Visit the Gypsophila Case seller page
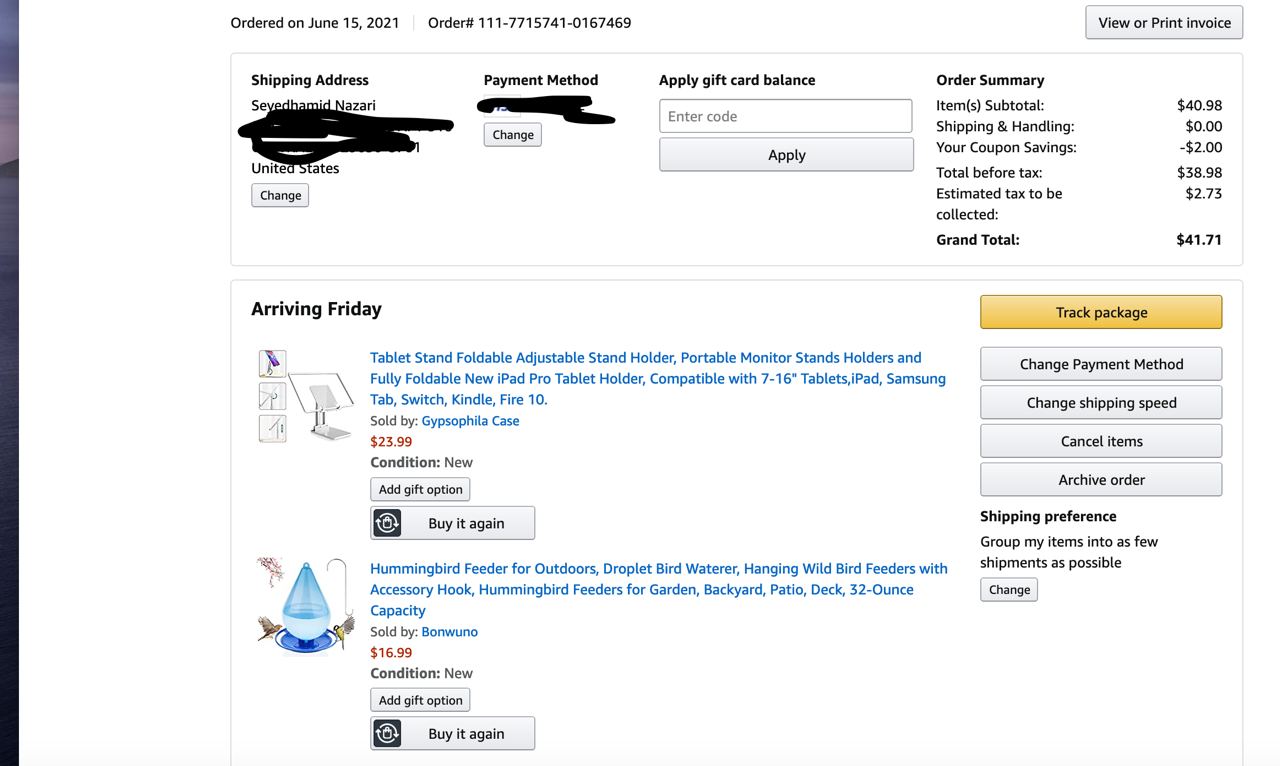Image resolution: width=1280 pixels, height=766 pixels. (x=470, y=421)
